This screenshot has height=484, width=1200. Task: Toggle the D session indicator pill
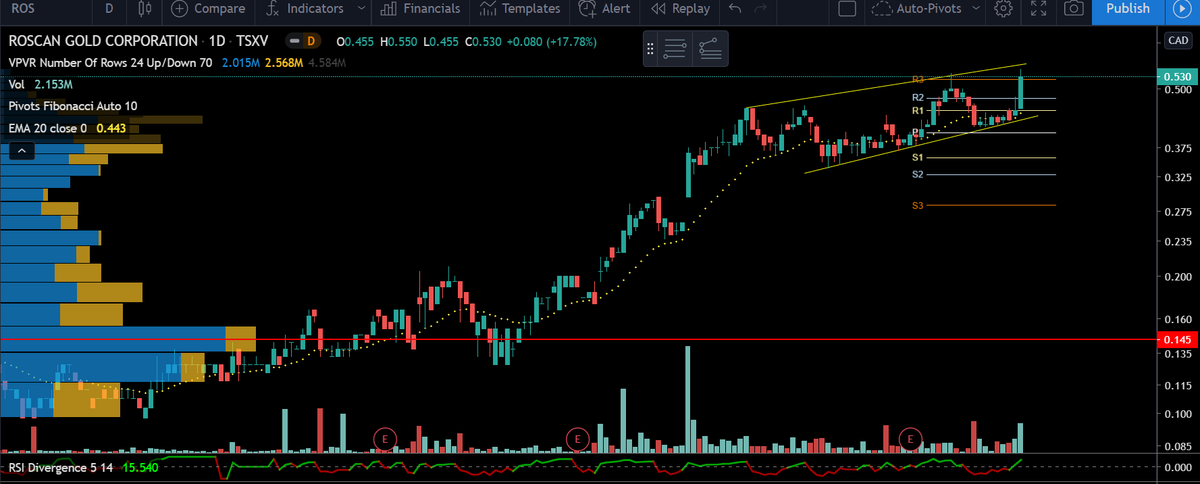coord(303,41)
